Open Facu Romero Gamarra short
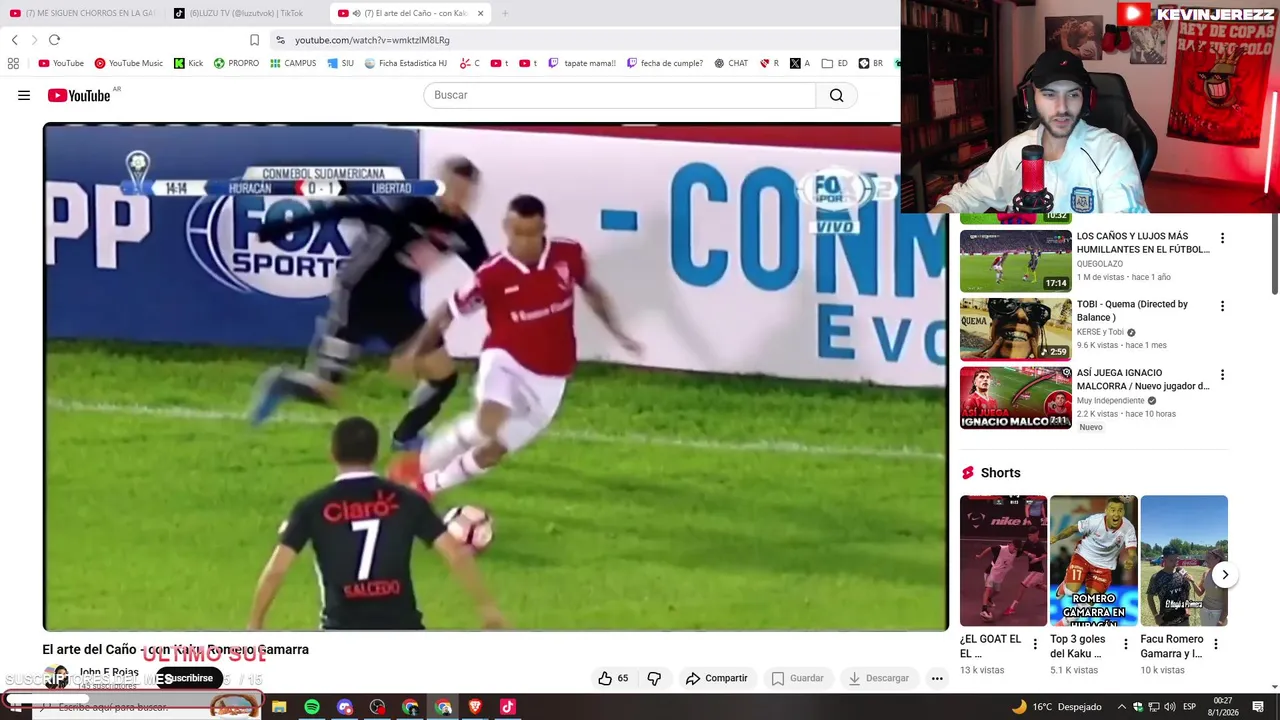Image resolution: width=1280 pixels, height=720 pixels. click(1184, 560)
